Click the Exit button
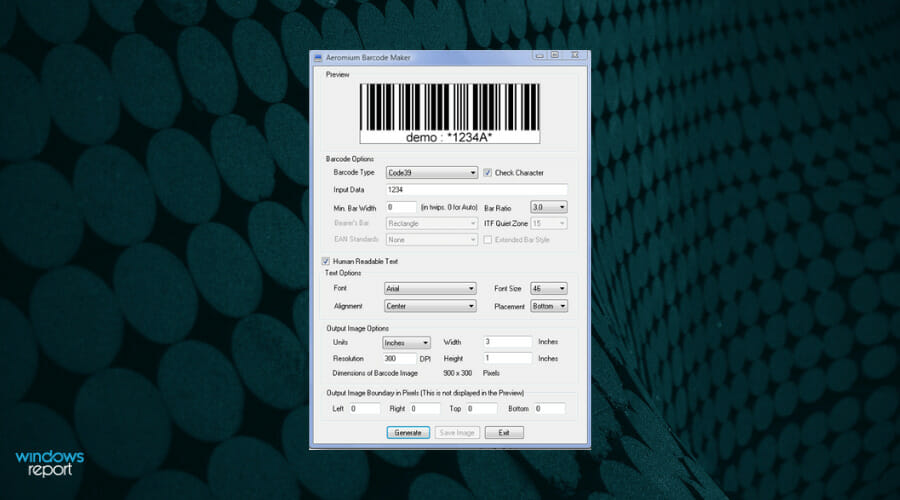 point(504,433)
